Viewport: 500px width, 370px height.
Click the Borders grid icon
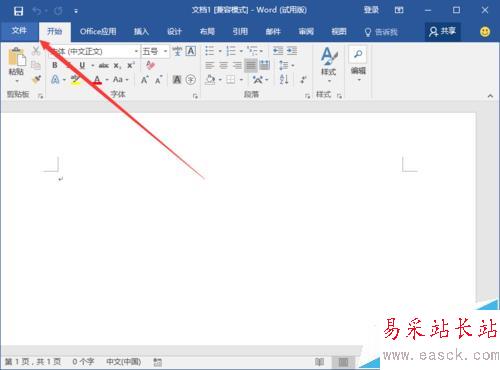[231, 80]
